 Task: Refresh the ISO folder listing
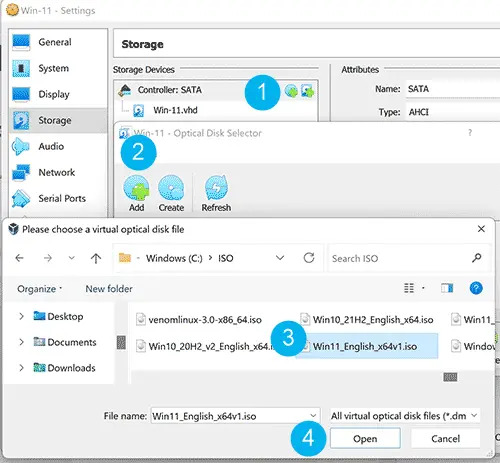[x=309, y=258]
